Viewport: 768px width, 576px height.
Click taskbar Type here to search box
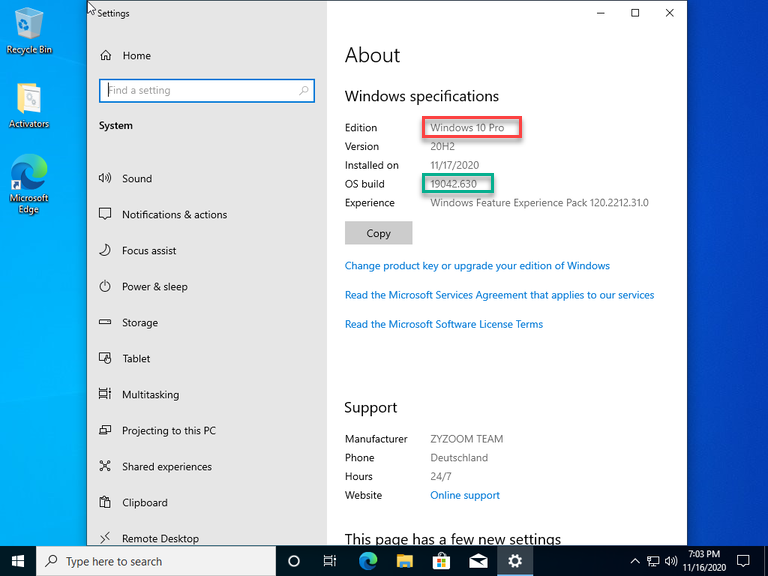(x=156, y=561)
